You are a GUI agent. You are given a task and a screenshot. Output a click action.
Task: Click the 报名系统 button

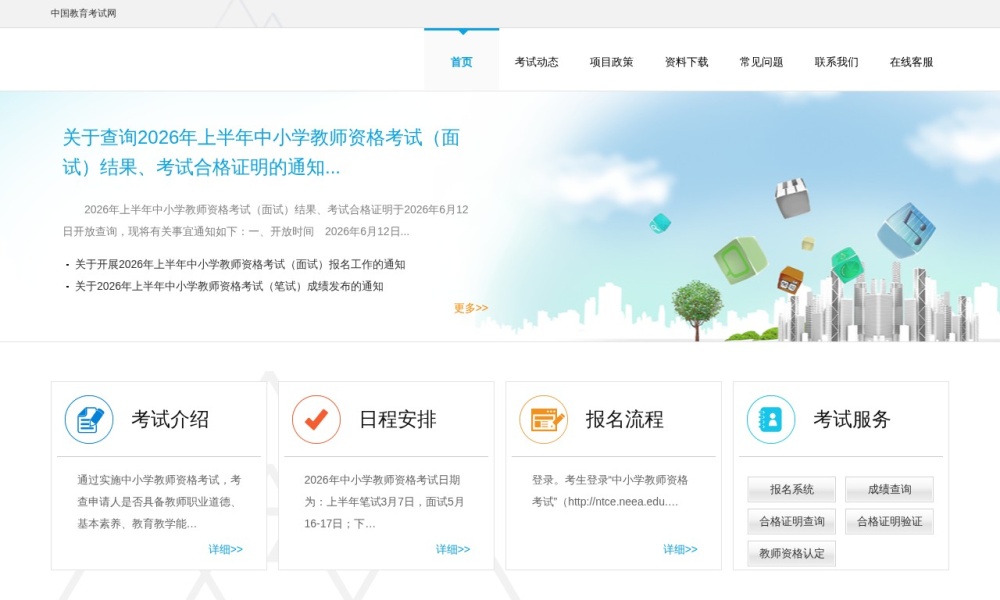coord(791,490)
